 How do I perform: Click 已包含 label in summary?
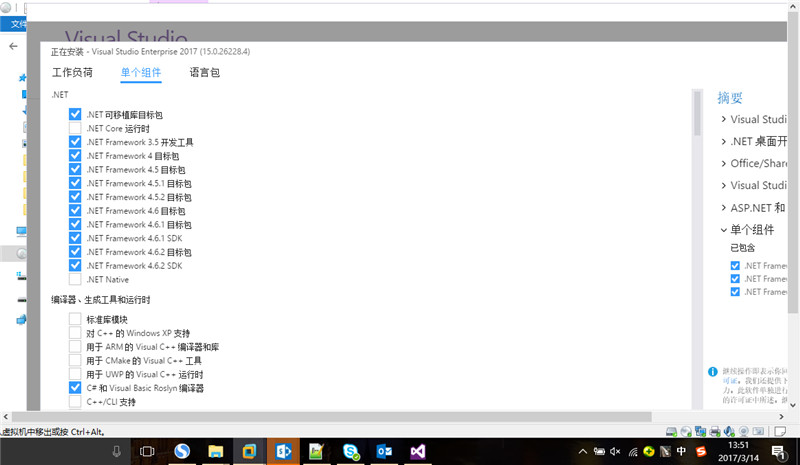point(742,248)
